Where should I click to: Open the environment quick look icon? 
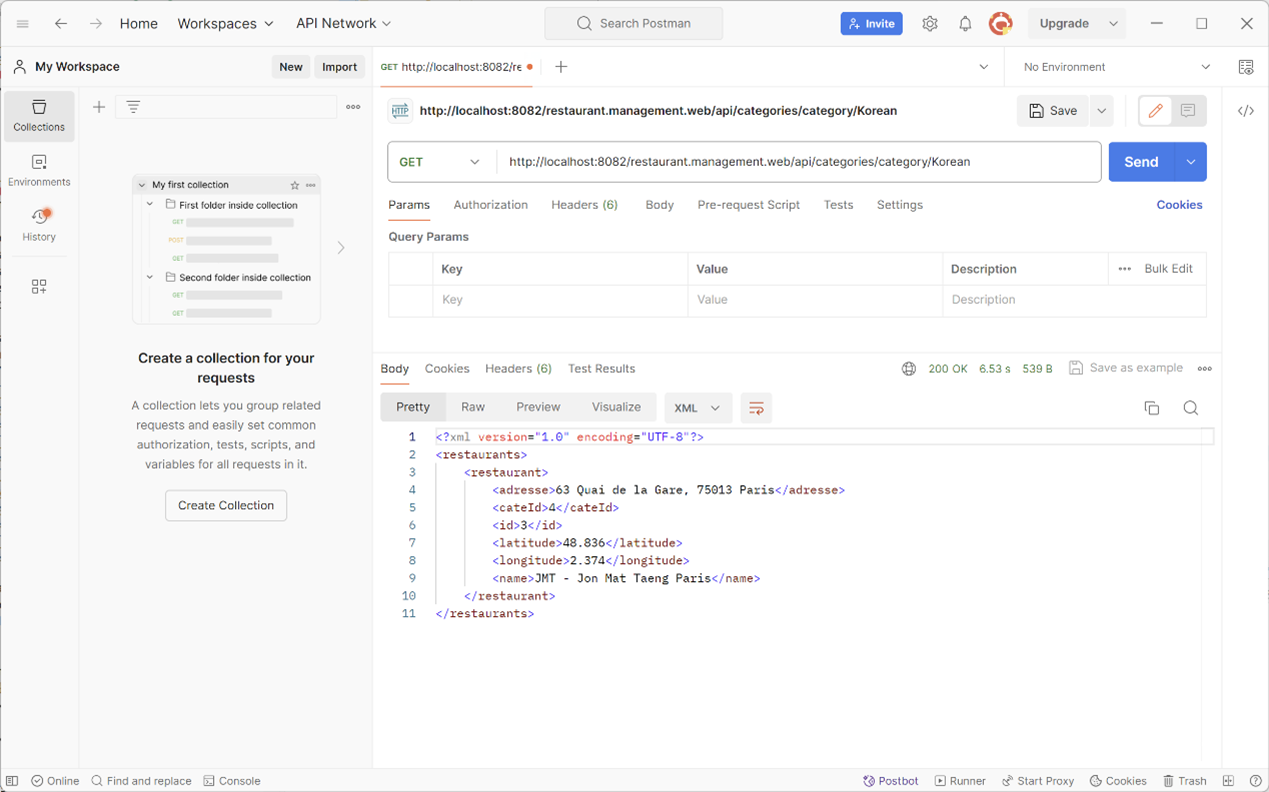coord(1246,67)
